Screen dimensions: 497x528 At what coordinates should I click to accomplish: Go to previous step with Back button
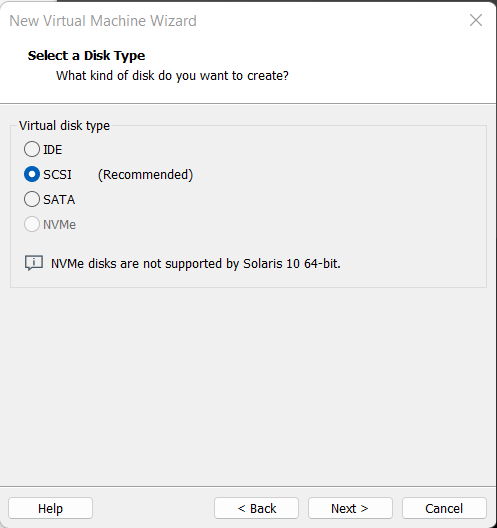pyautogui.click(x=256, y=508)
